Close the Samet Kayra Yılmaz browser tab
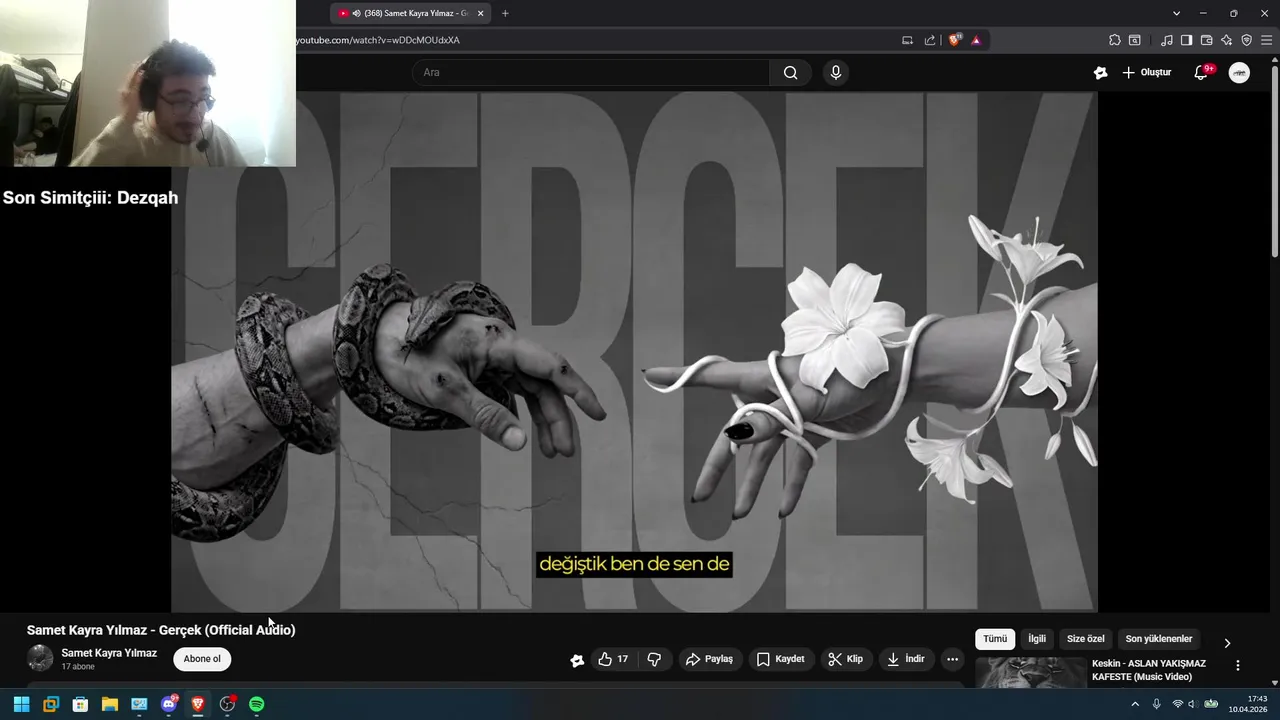Image resolution: width=1280 pixels, height=720 pixels. pos(481,13)
